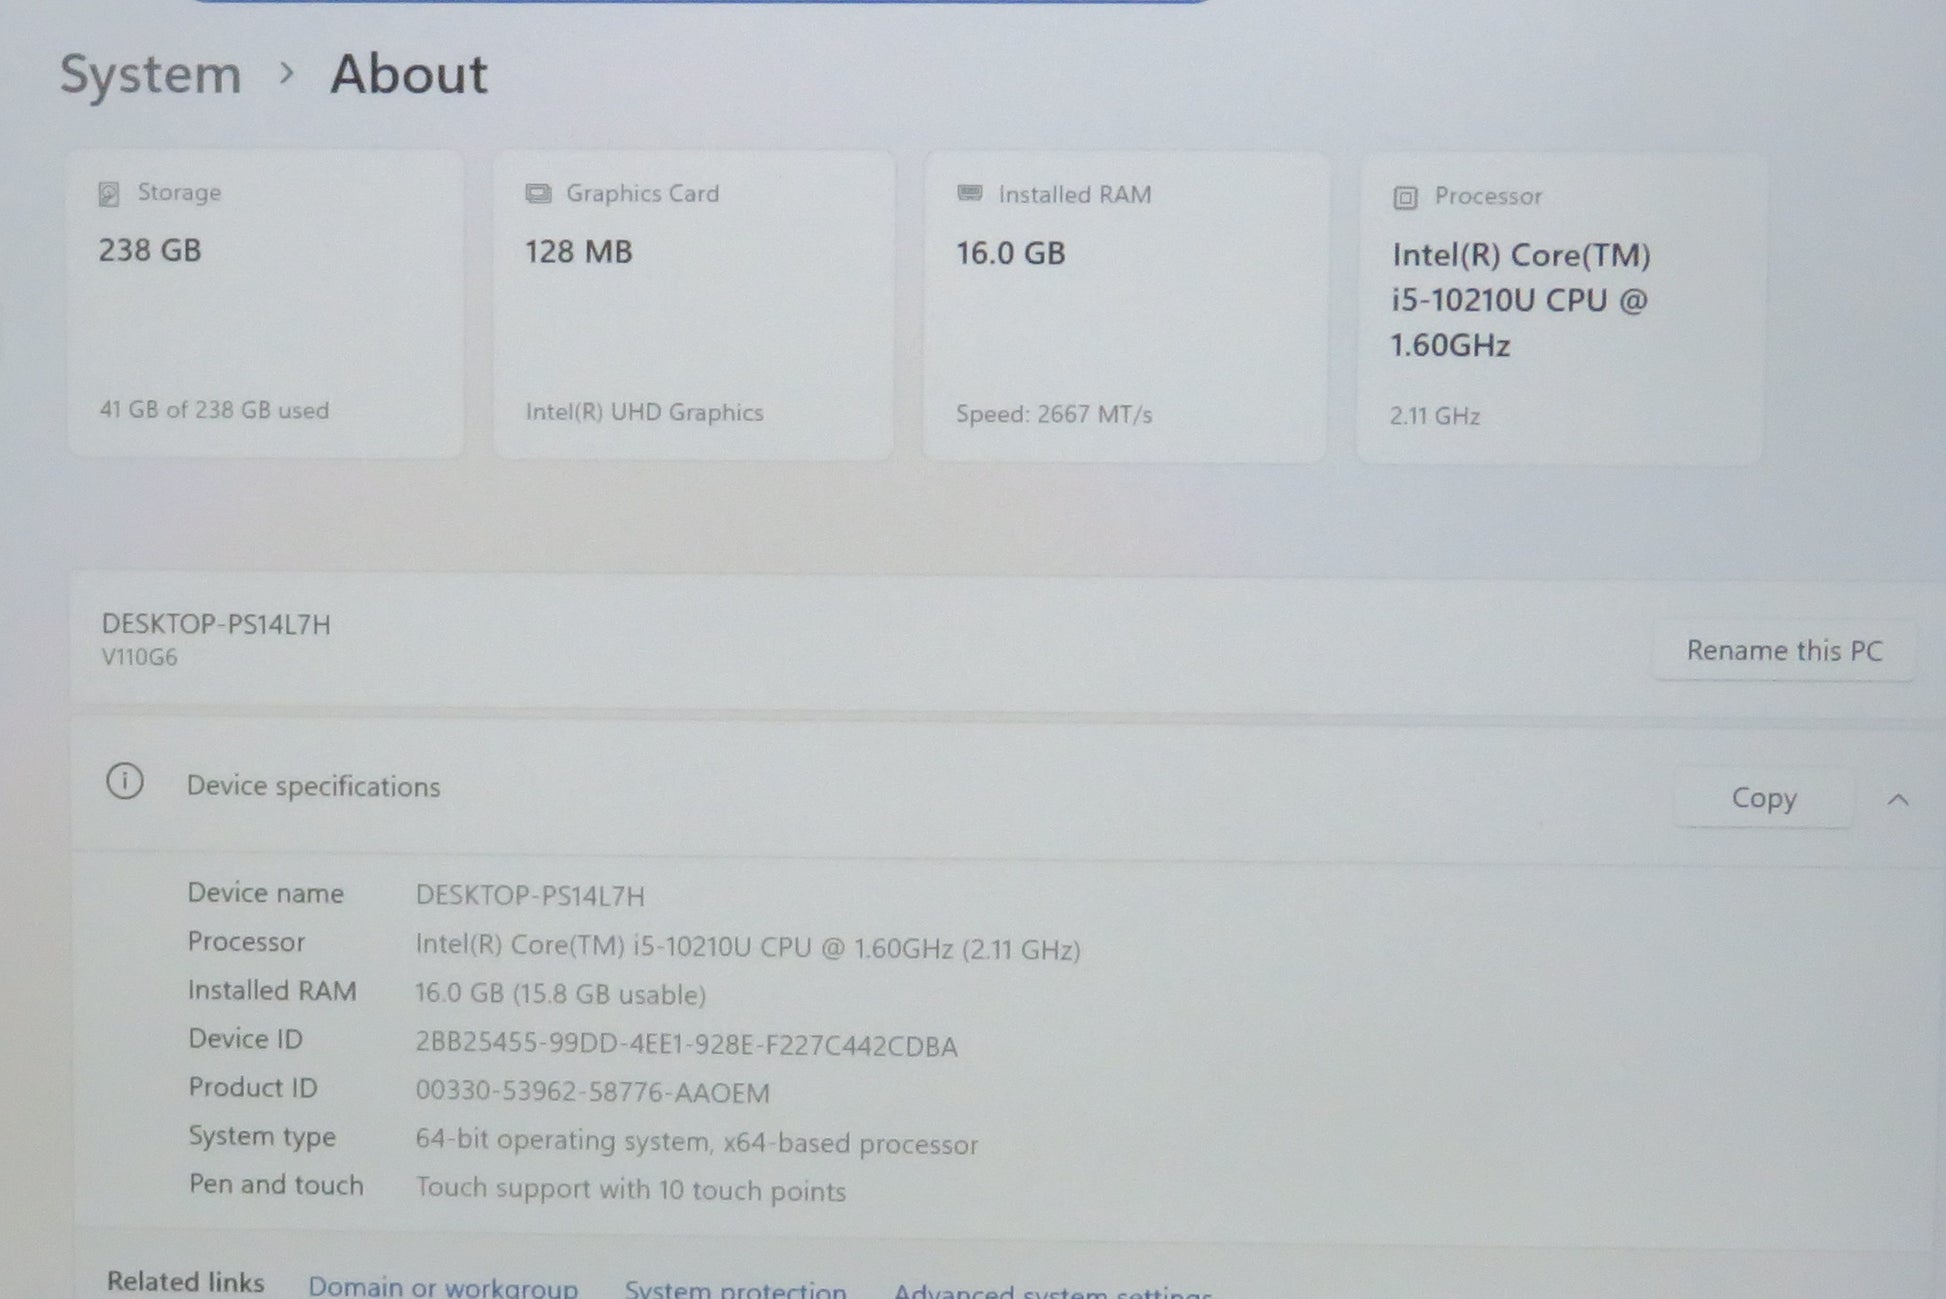Viewport: 1946px width, 1299px height.
Task: Click the About breadcrumb title
Action: 408,75
